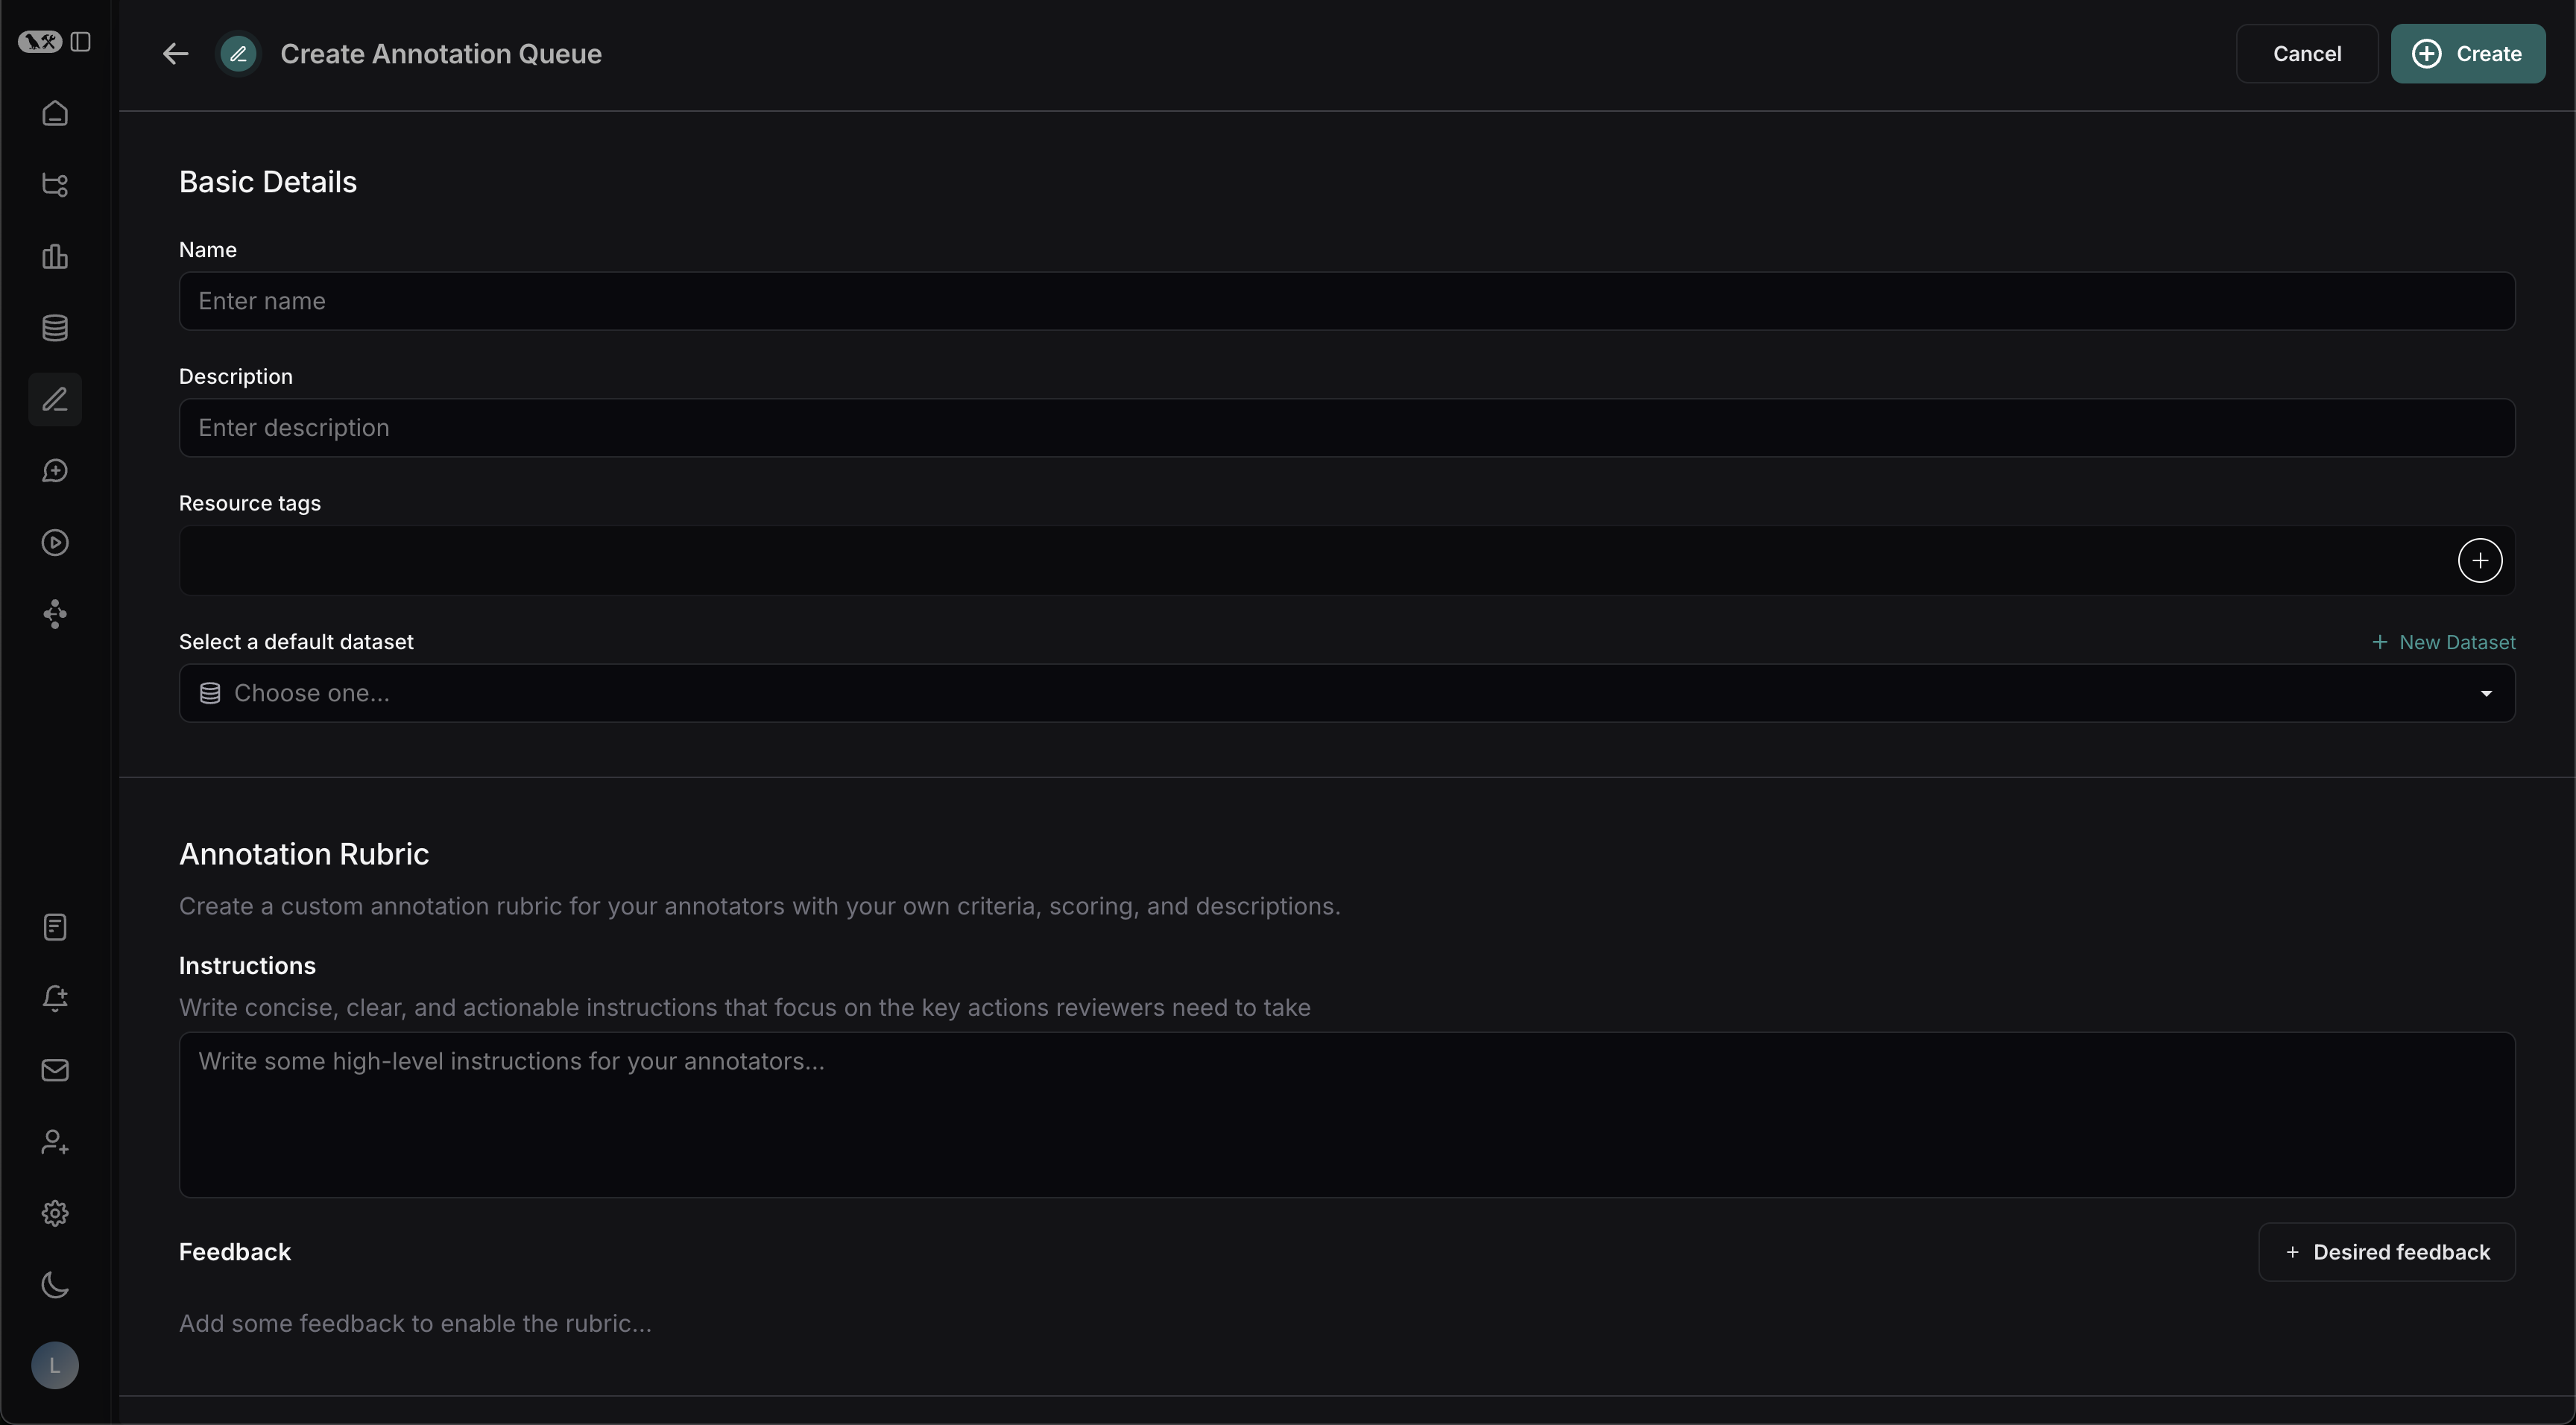
Task: Open the Datasets sidebar icon
Action: pyautogui.click(x=54, y=327)
